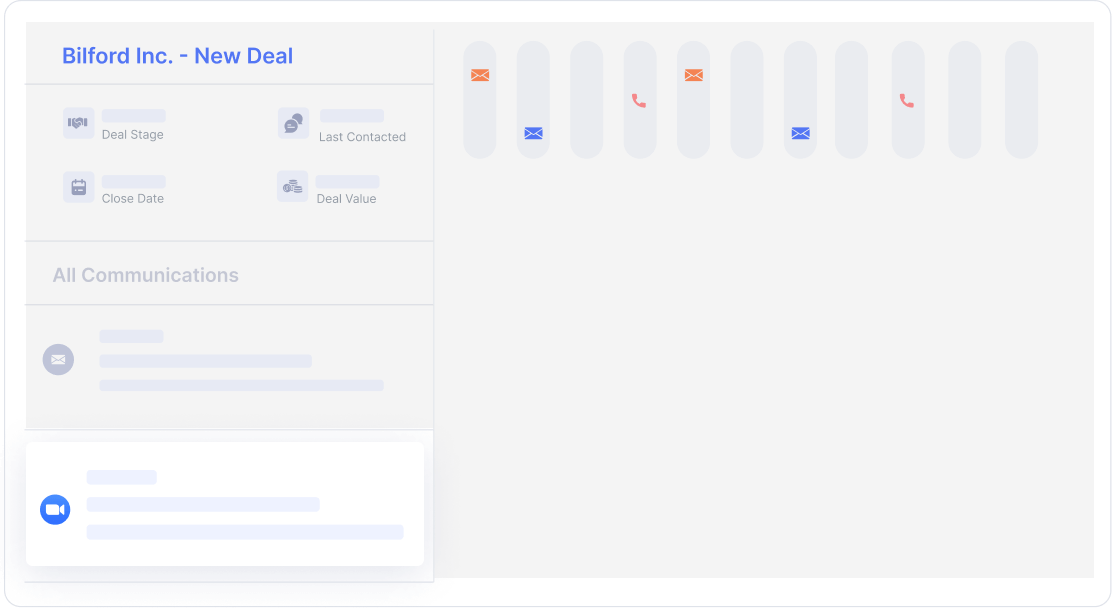Click the Deal Stage handshake icon

point(78,123)
